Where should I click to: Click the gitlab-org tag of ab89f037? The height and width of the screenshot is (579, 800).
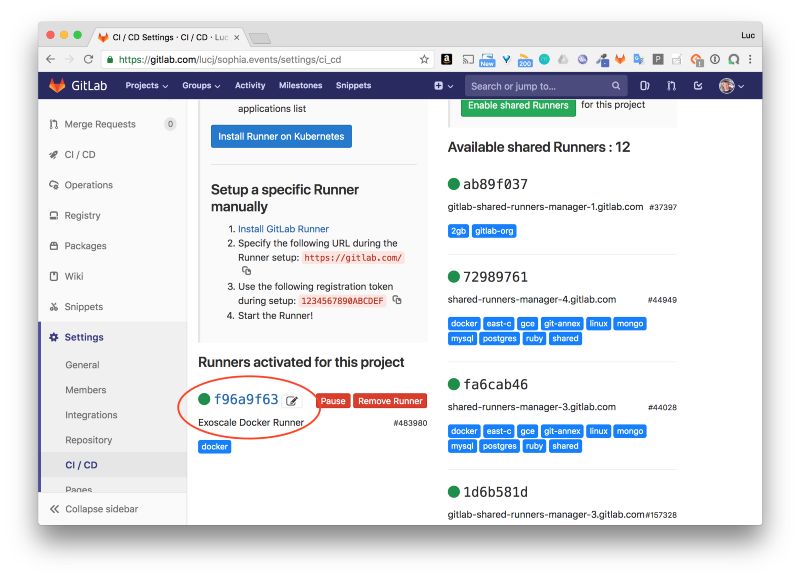[494, 231]
